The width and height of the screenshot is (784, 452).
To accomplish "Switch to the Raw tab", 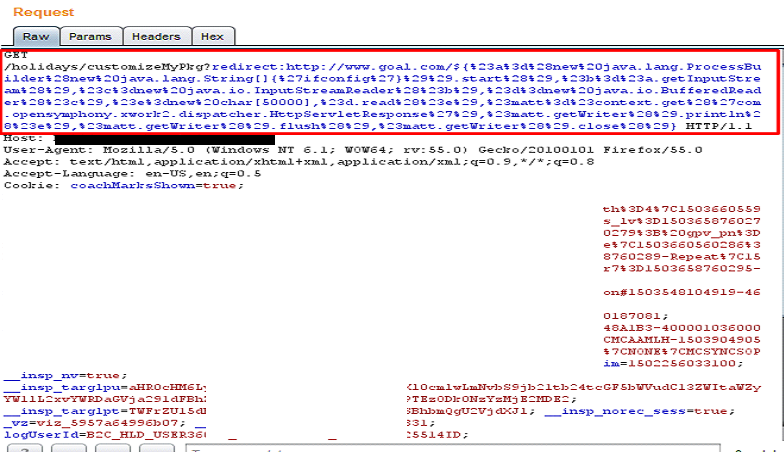I will [29, 36].
